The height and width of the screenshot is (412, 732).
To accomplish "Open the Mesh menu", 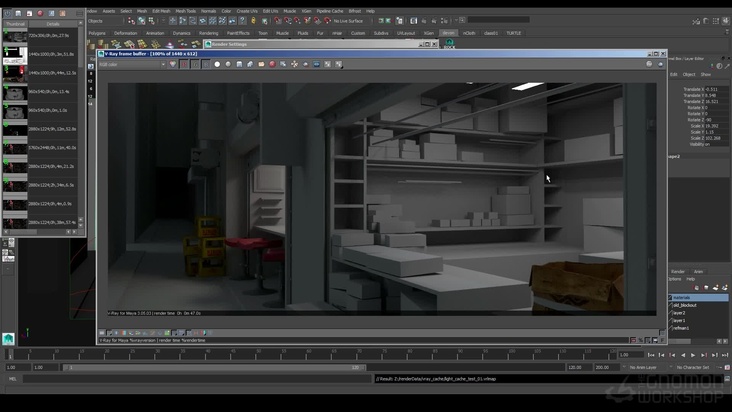I will [x=142, y=11].
